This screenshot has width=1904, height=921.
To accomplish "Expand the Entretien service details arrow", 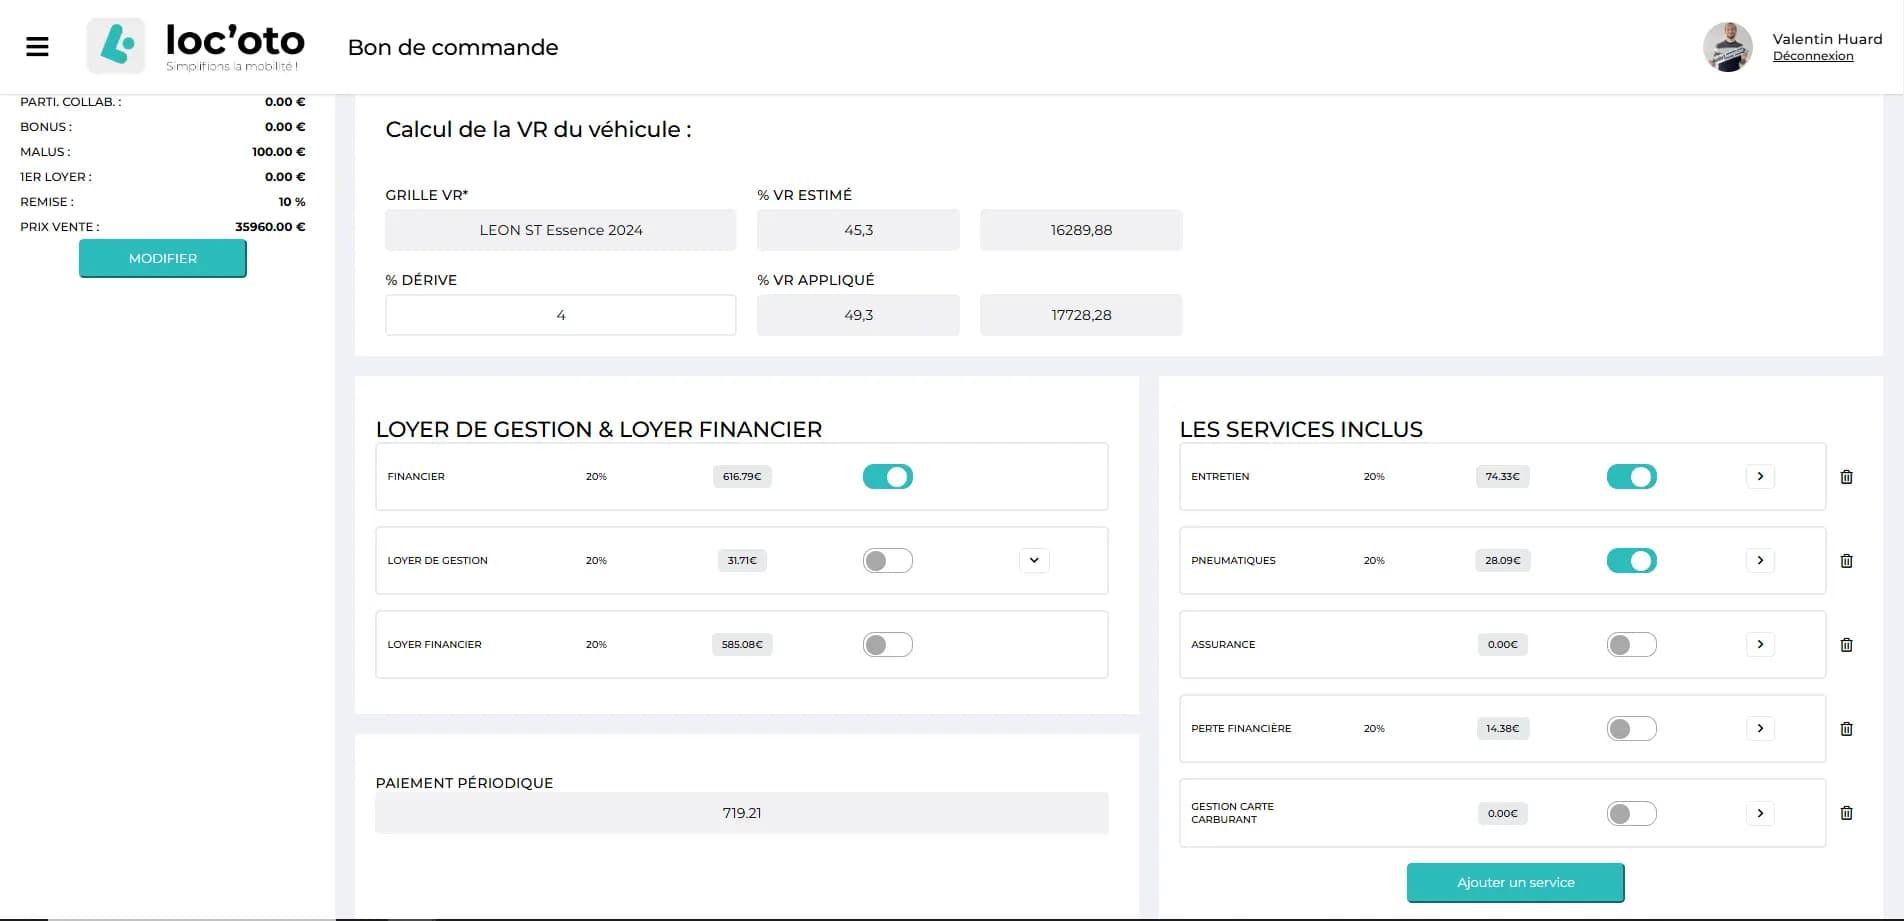I will pyautogui.click(x=1760, y=477).
